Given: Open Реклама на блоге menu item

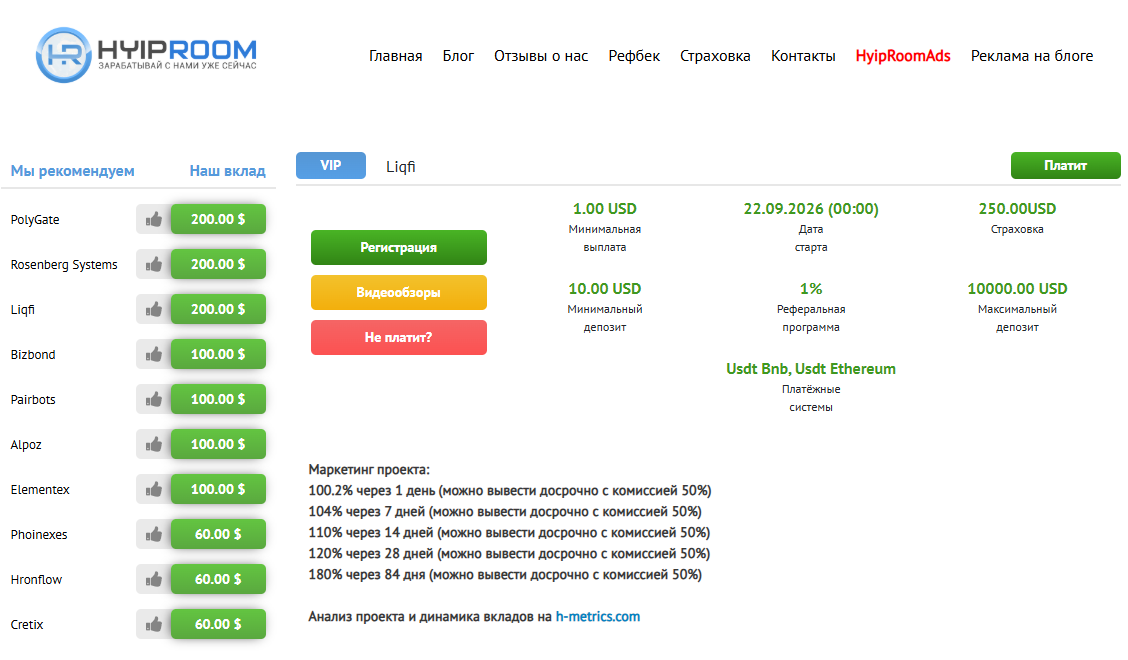Looking at the screenshot, I should tap(1032, 56).
